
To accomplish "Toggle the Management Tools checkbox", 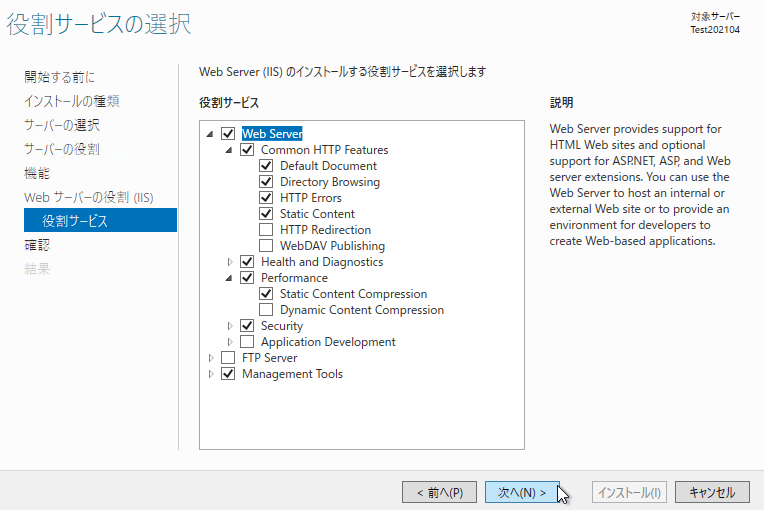I will (228, 374).
